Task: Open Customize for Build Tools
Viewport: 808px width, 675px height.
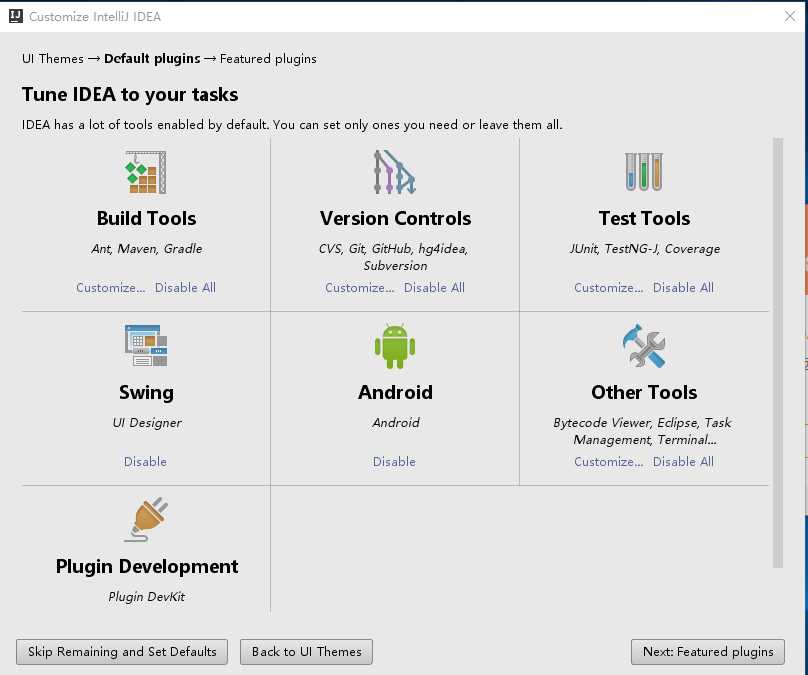Action: coord(111,288)
